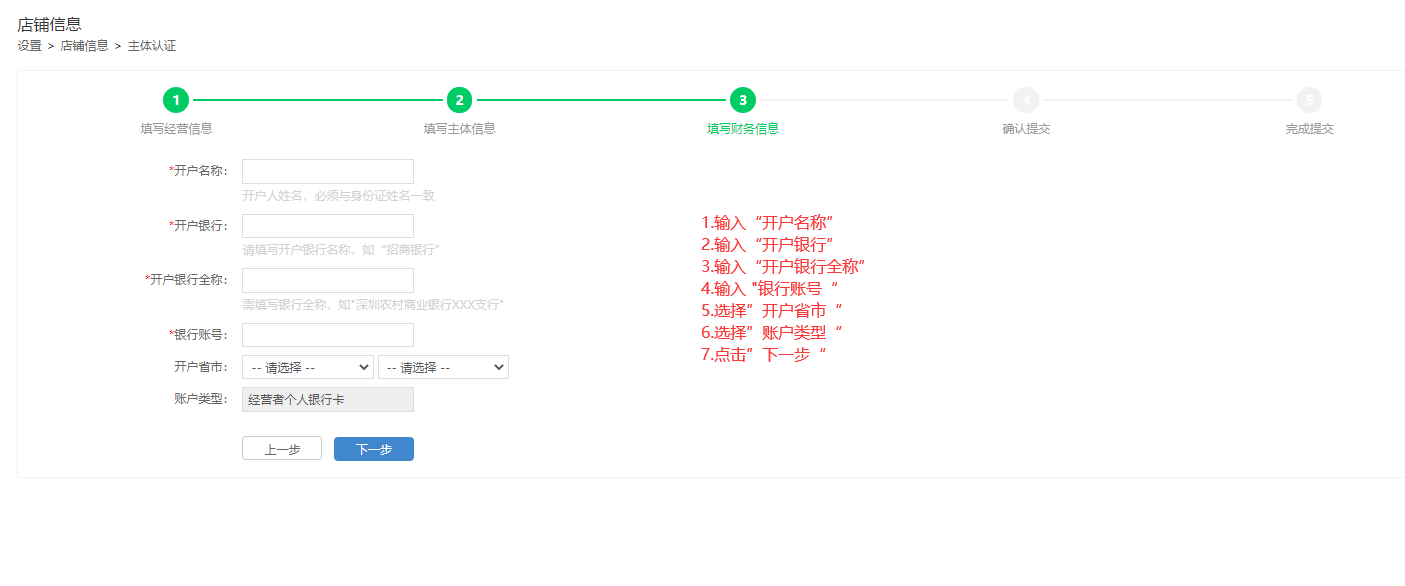Screen dimensions: 1405x586
Task: Click the grey step 5 circle
Action: pyautogui.click(x=1308, y=100)
